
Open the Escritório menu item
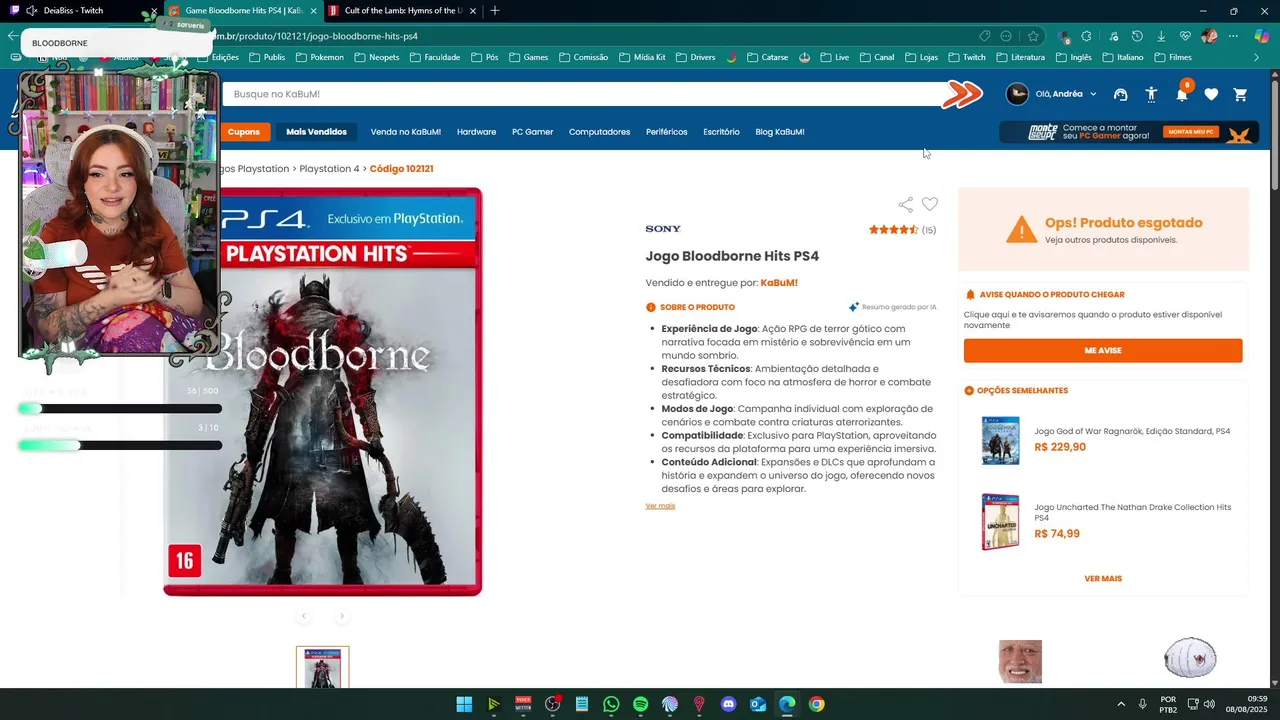[721, 132]
